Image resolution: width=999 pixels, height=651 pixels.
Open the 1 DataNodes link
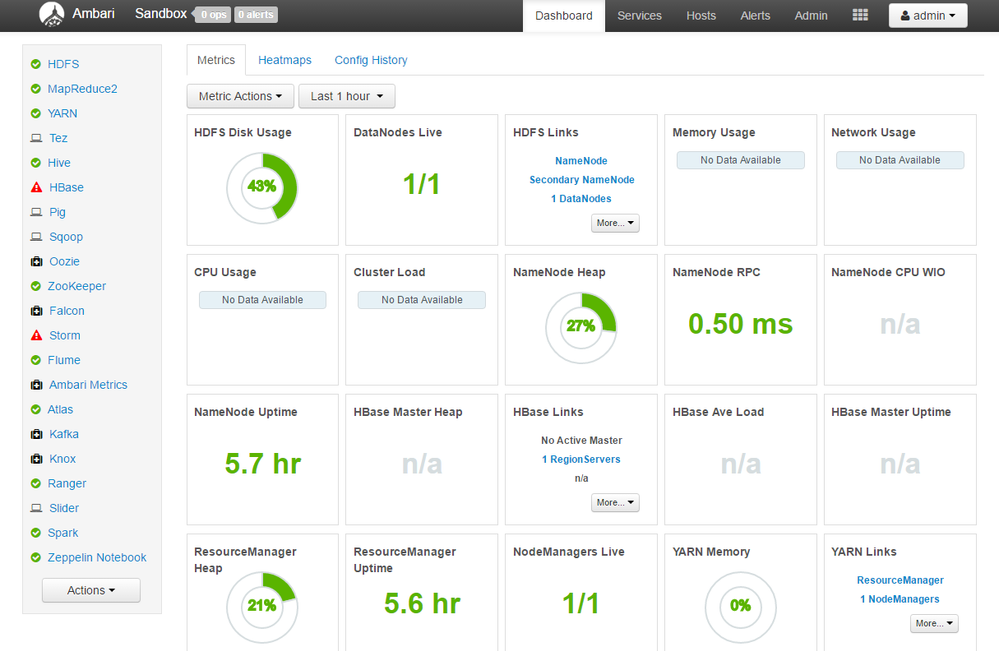click(581, 199)
